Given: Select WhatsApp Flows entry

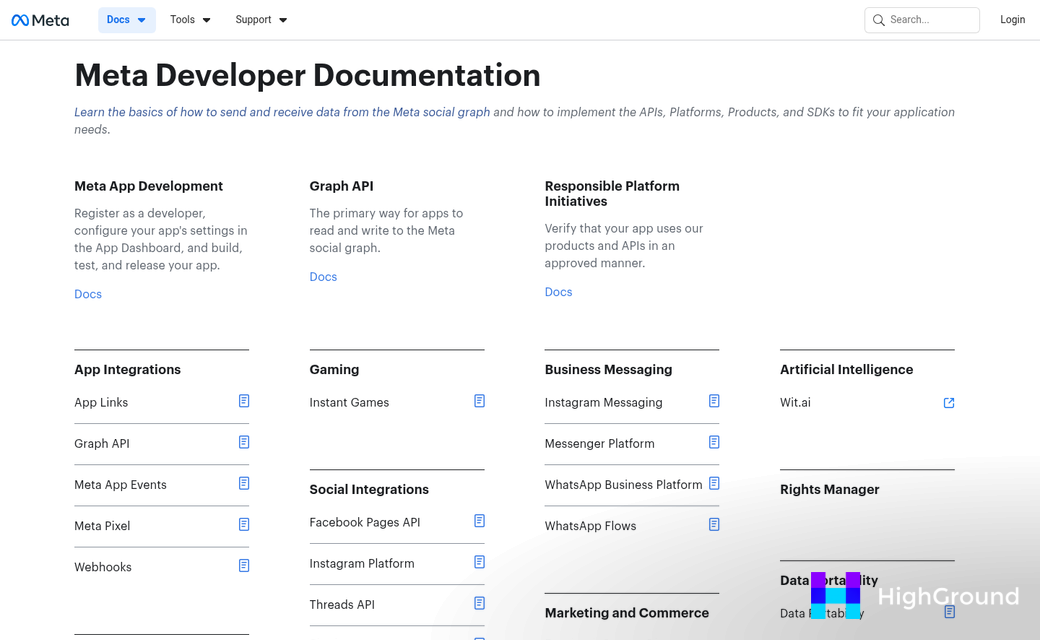Looking at the screenshot, I should pos(590,526).
